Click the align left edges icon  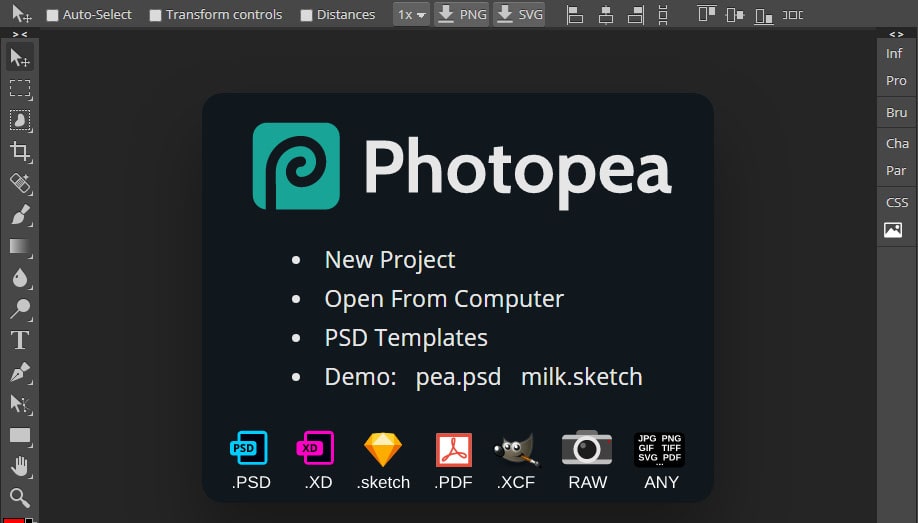pyautogui.click(x=575, y=15)
